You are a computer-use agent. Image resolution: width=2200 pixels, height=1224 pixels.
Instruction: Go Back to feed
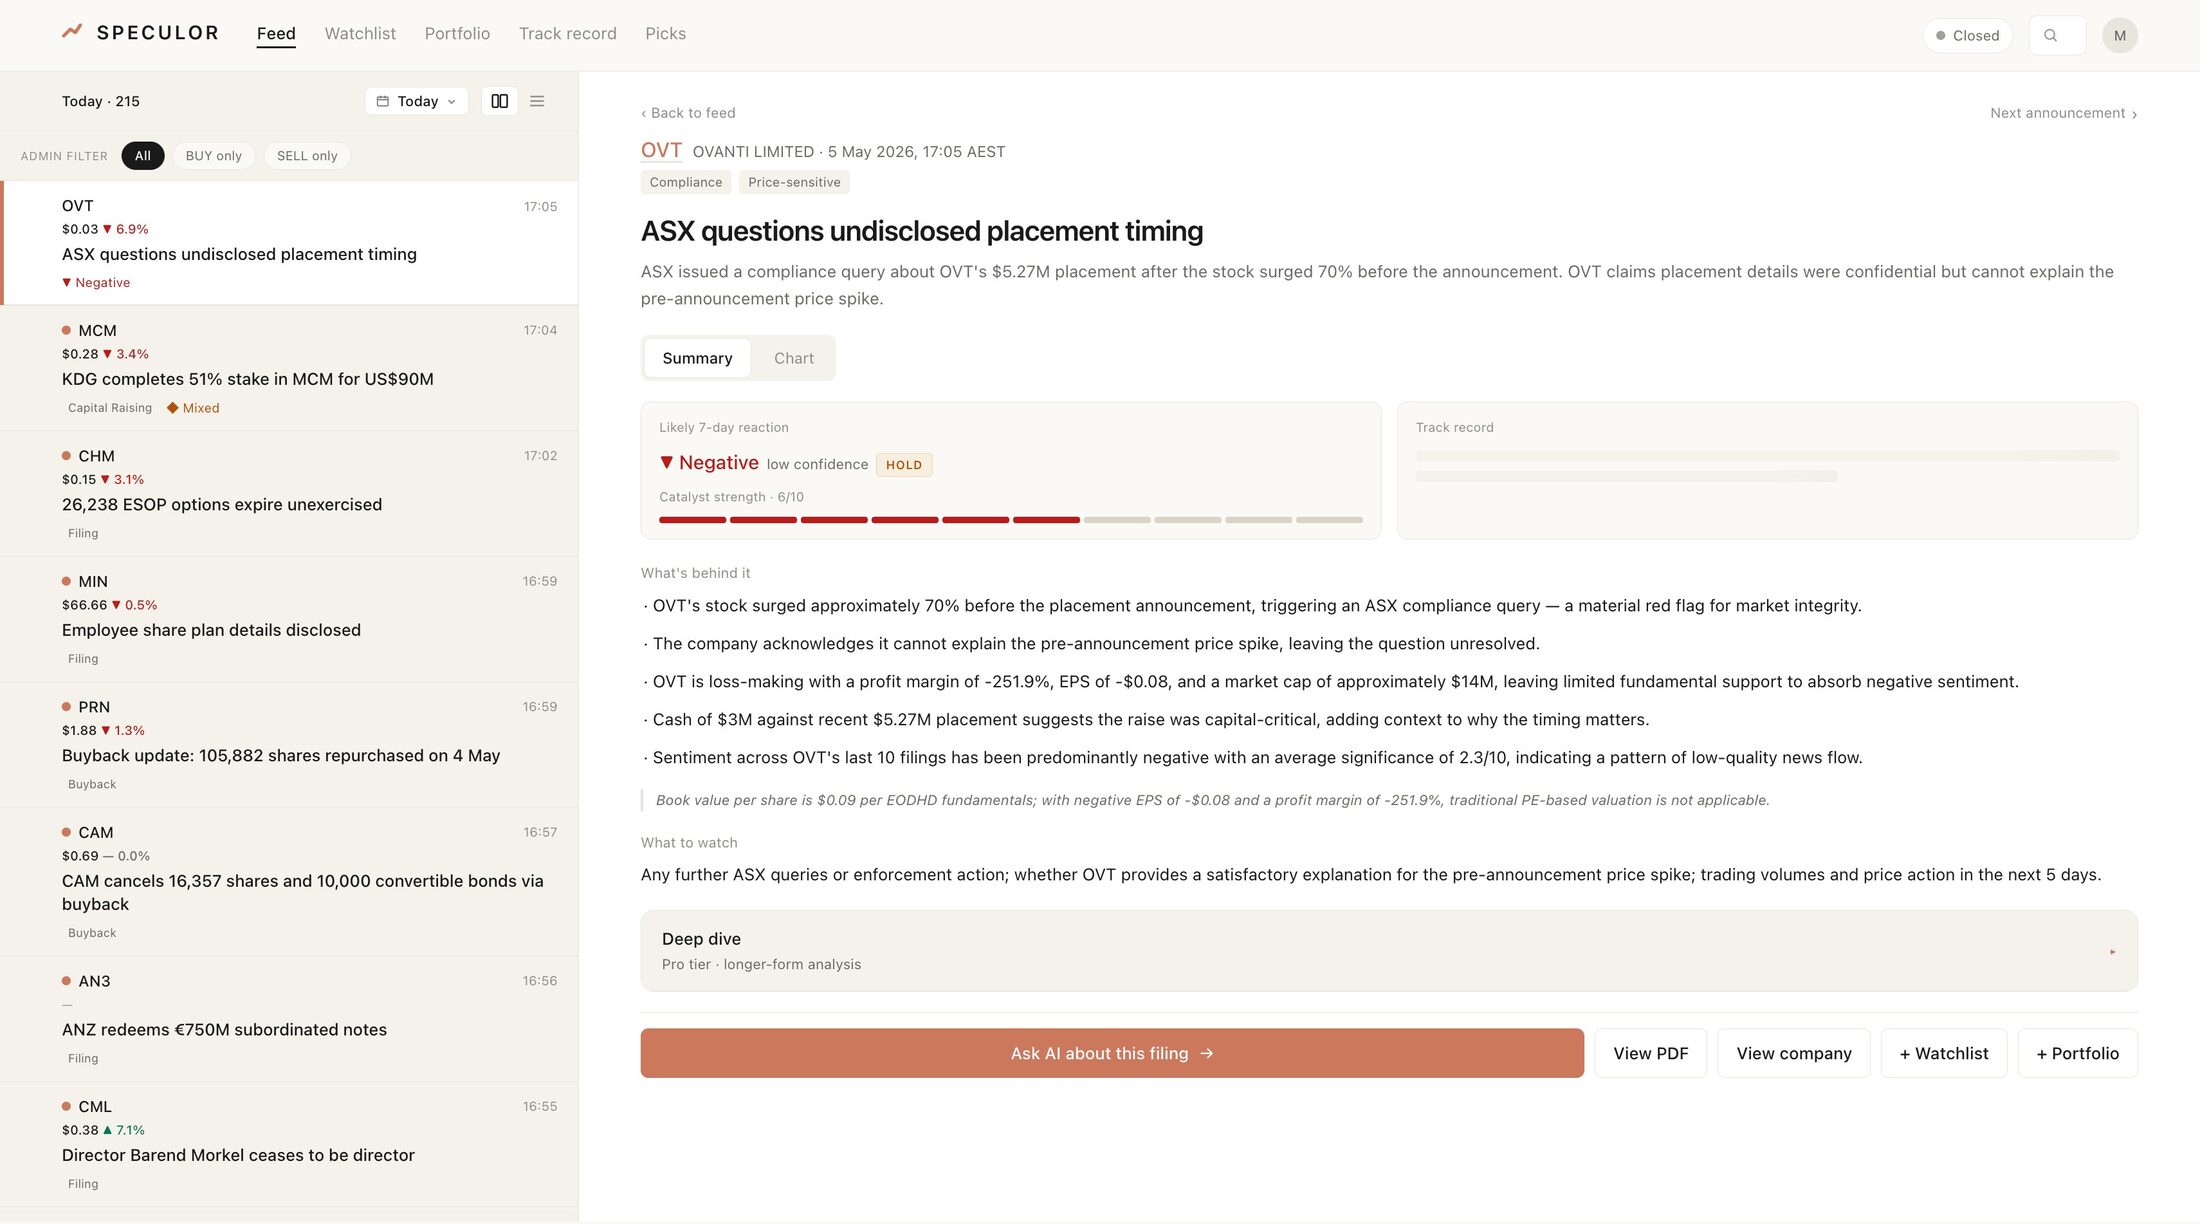[x=688, y=113]
